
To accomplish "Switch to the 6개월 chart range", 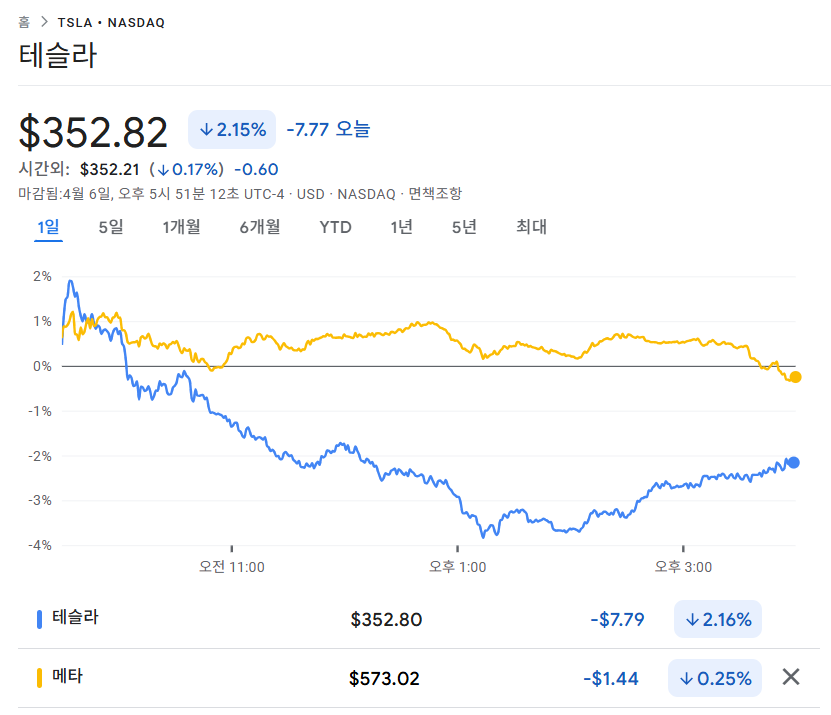I will pos(259,227).
